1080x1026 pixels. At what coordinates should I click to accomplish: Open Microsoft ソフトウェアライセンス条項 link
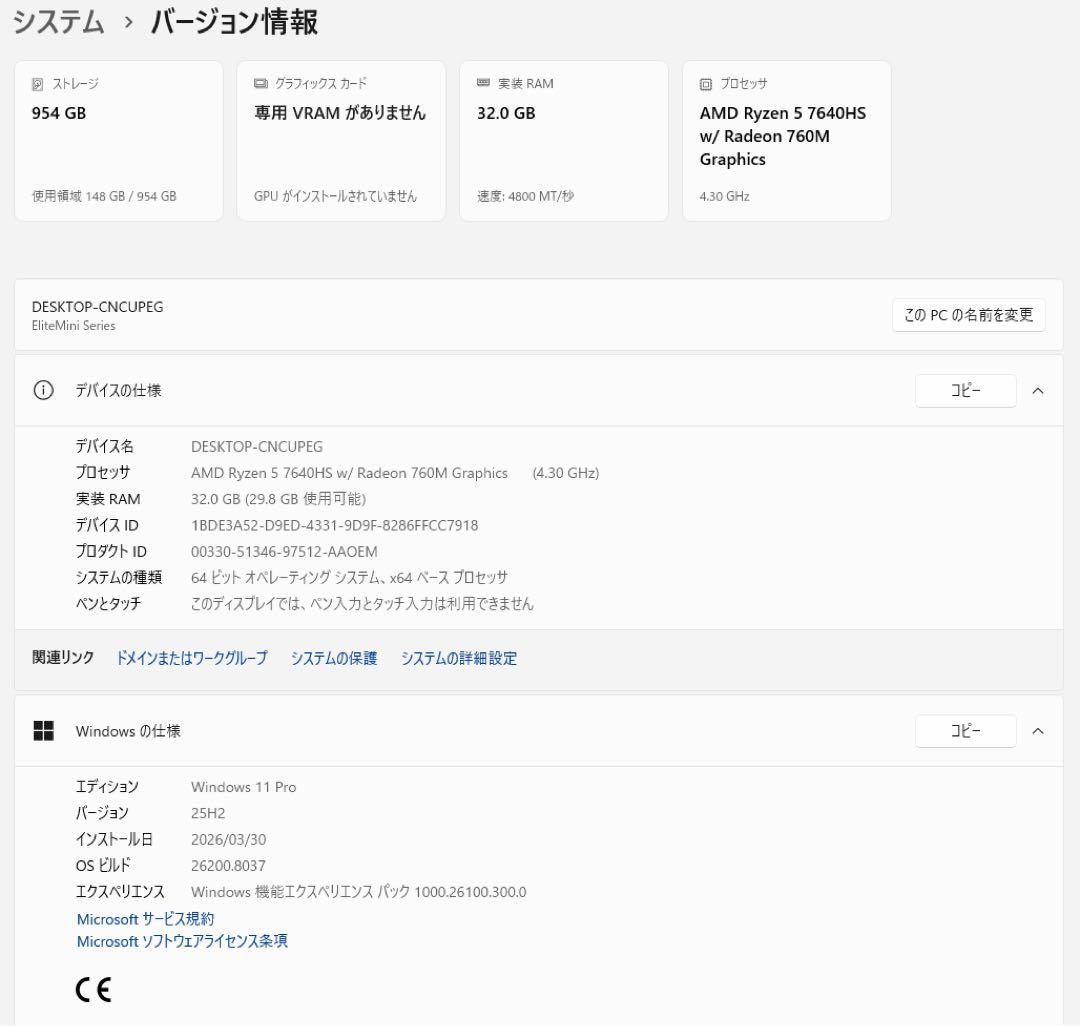[x=182, y=941]
